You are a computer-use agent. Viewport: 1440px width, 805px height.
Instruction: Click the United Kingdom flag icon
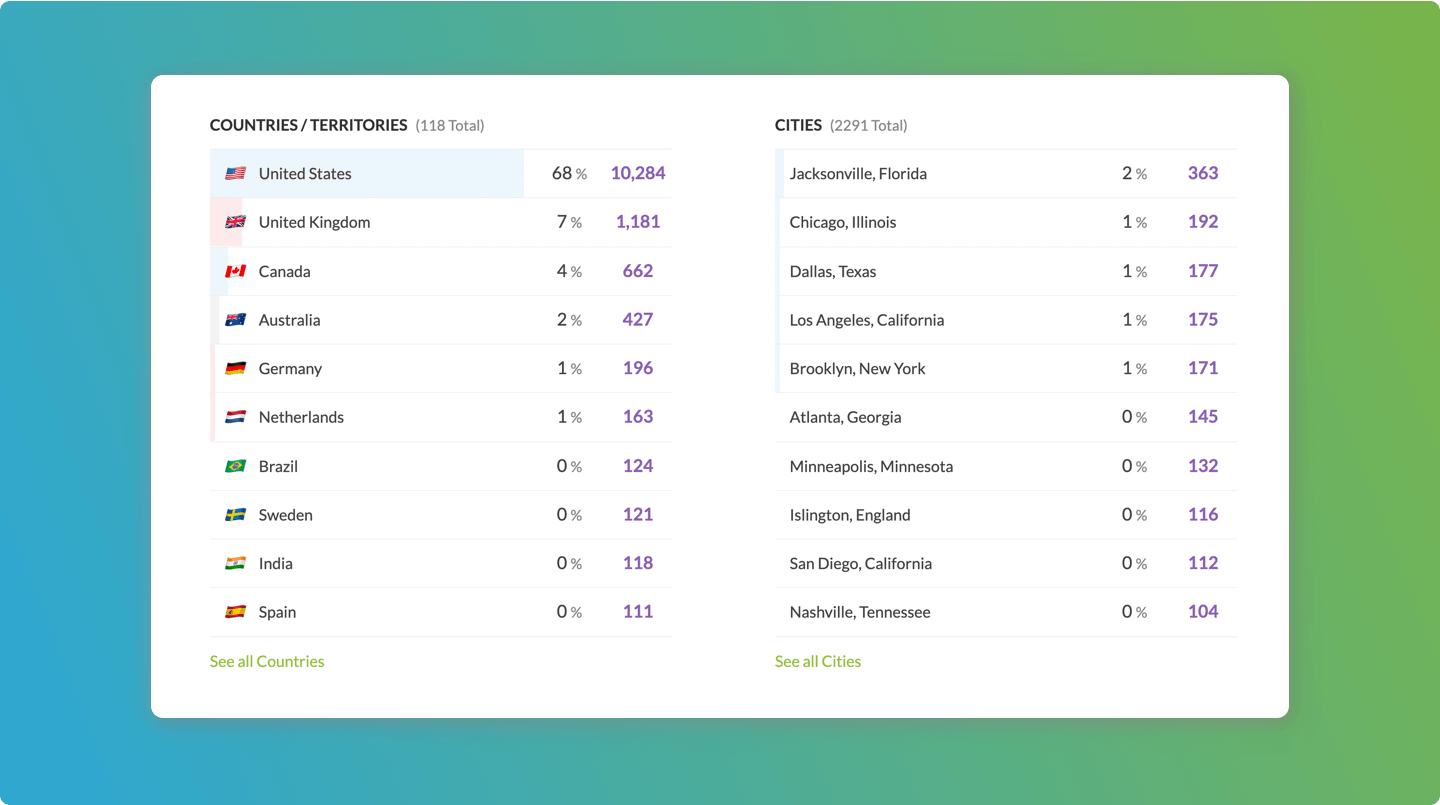point(235,222)
